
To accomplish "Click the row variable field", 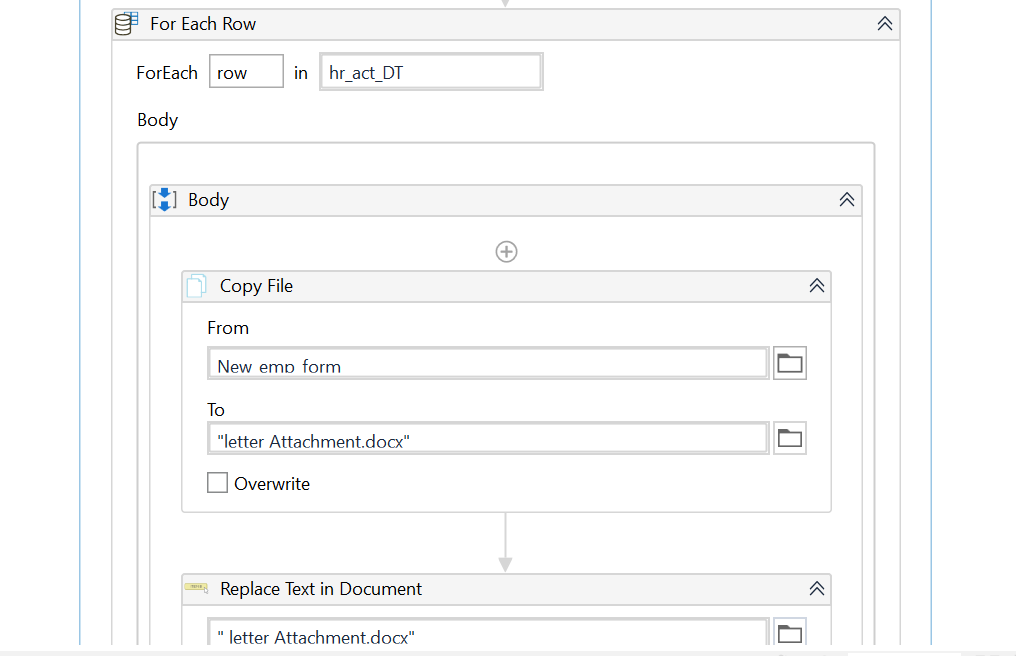I will tap(245, 71).
